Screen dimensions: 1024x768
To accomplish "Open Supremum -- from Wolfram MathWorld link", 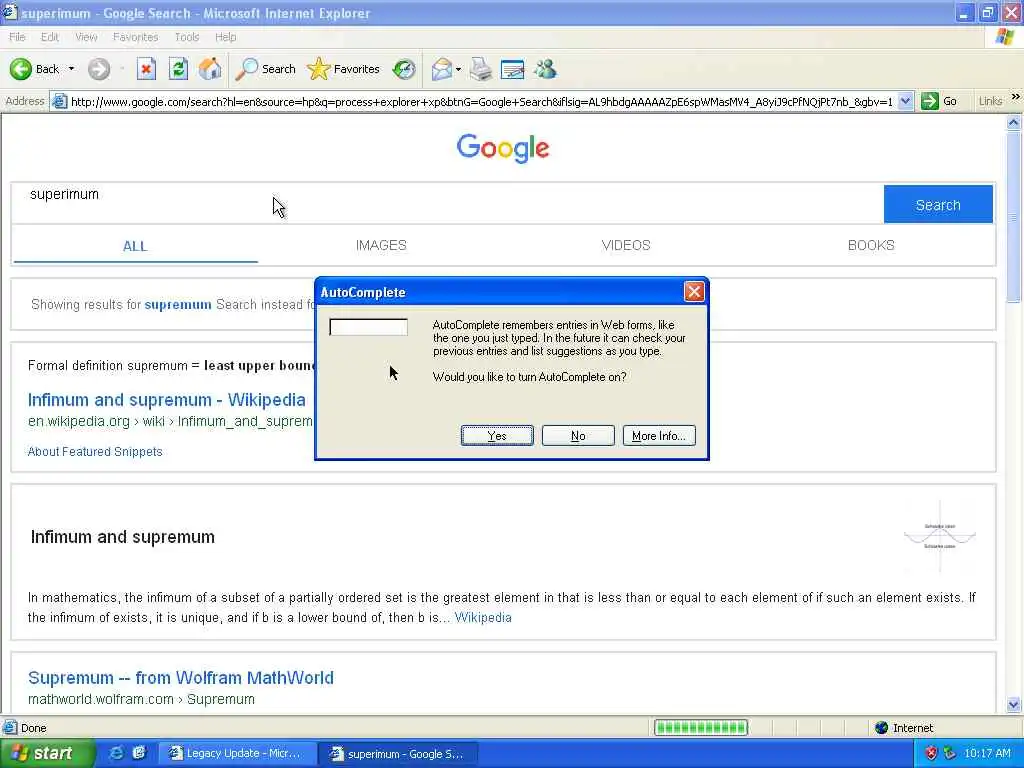I will (x=180, y=678).
